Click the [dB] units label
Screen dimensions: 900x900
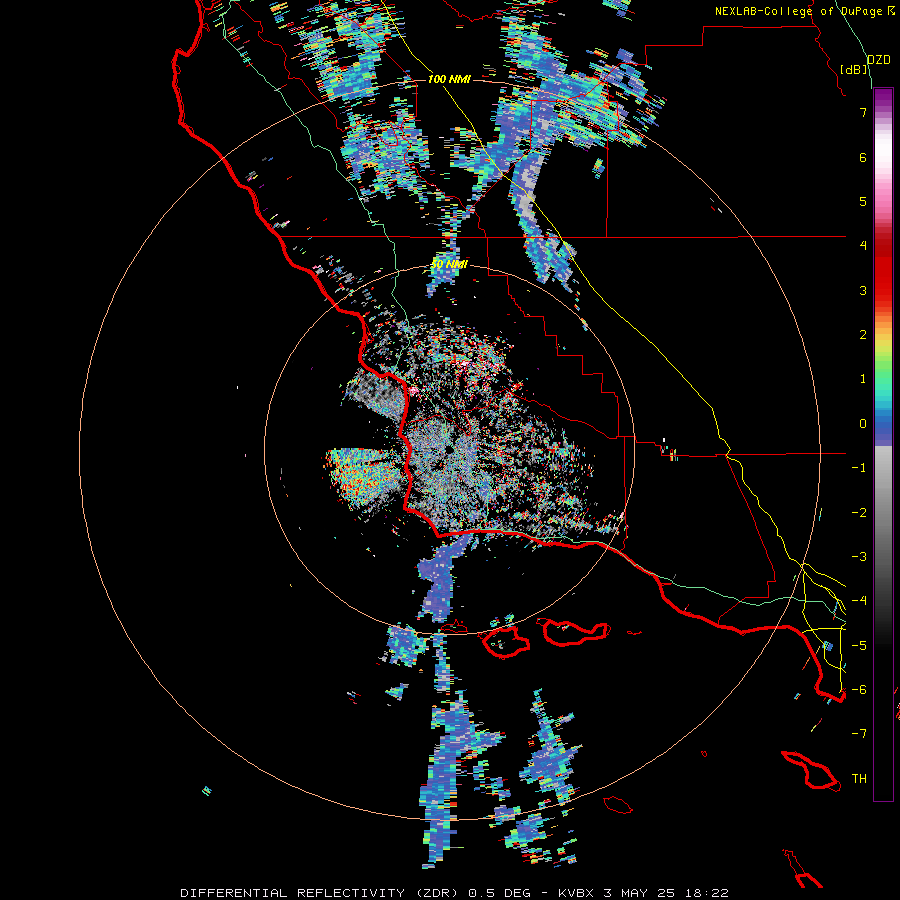[854, 69]
